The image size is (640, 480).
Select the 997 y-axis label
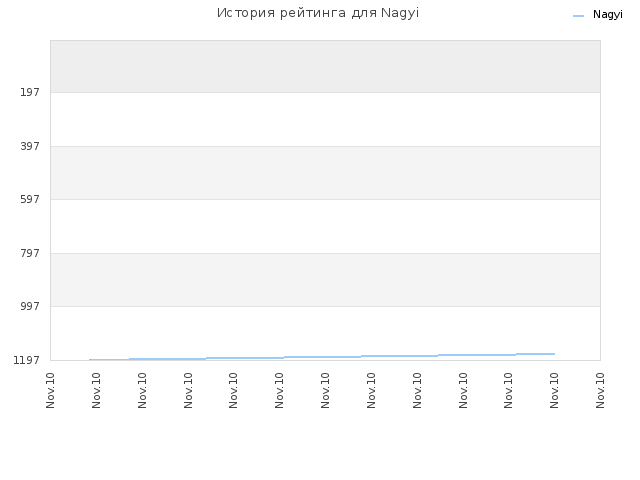click(30, 306)
